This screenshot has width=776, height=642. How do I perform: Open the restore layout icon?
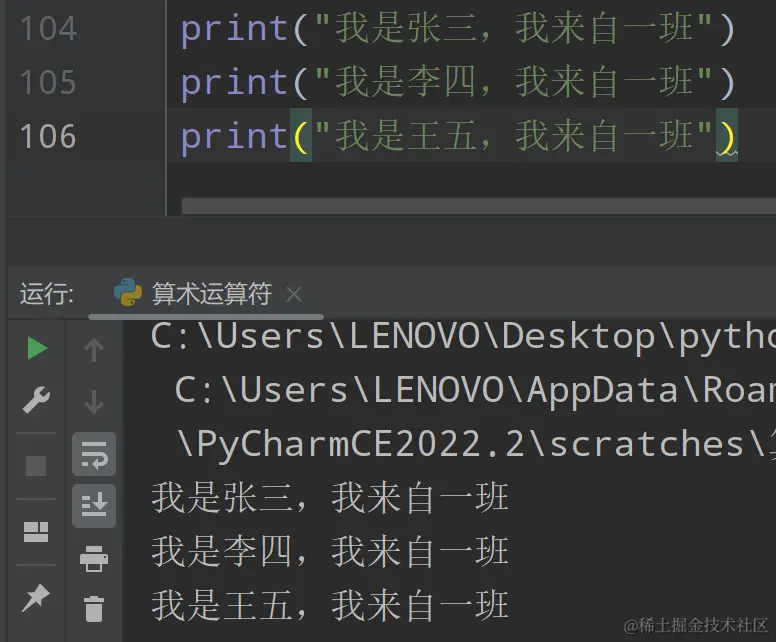point(36,532)
